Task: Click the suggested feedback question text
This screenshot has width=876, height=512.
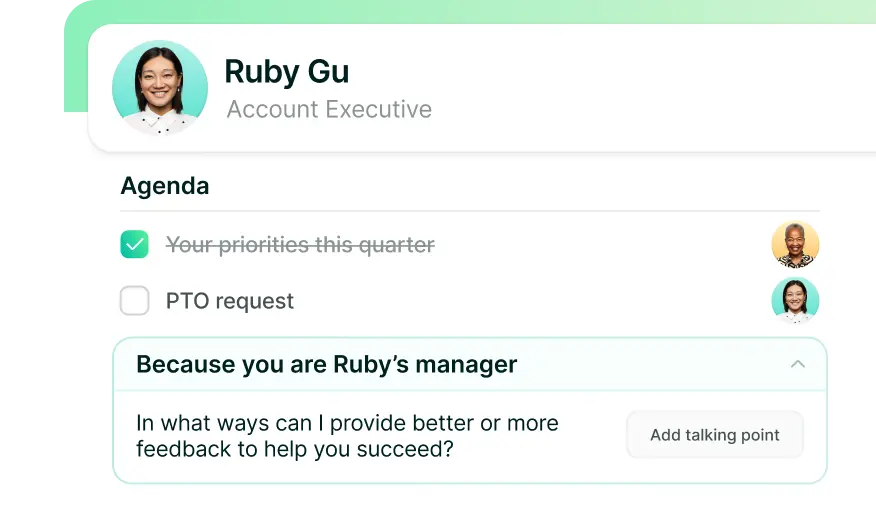Action: (347, 436)
